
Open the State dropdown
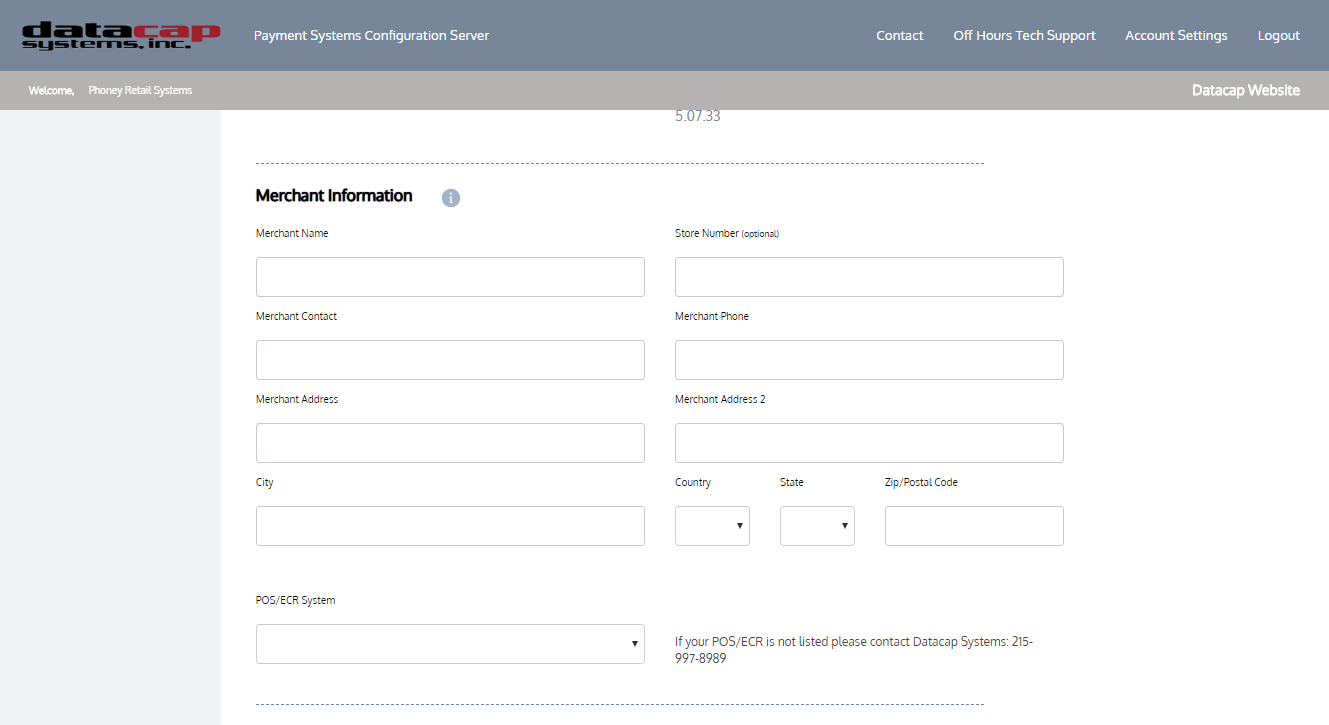point(817,526)
